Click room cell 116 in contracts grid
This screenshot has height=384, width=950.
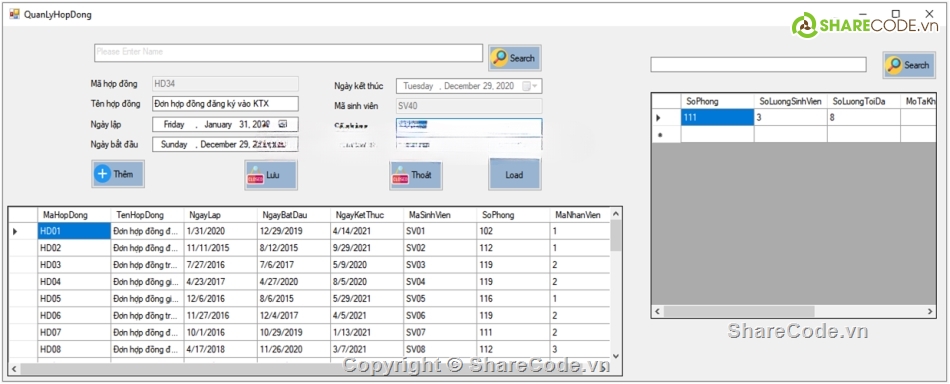[x=513, y=299]
